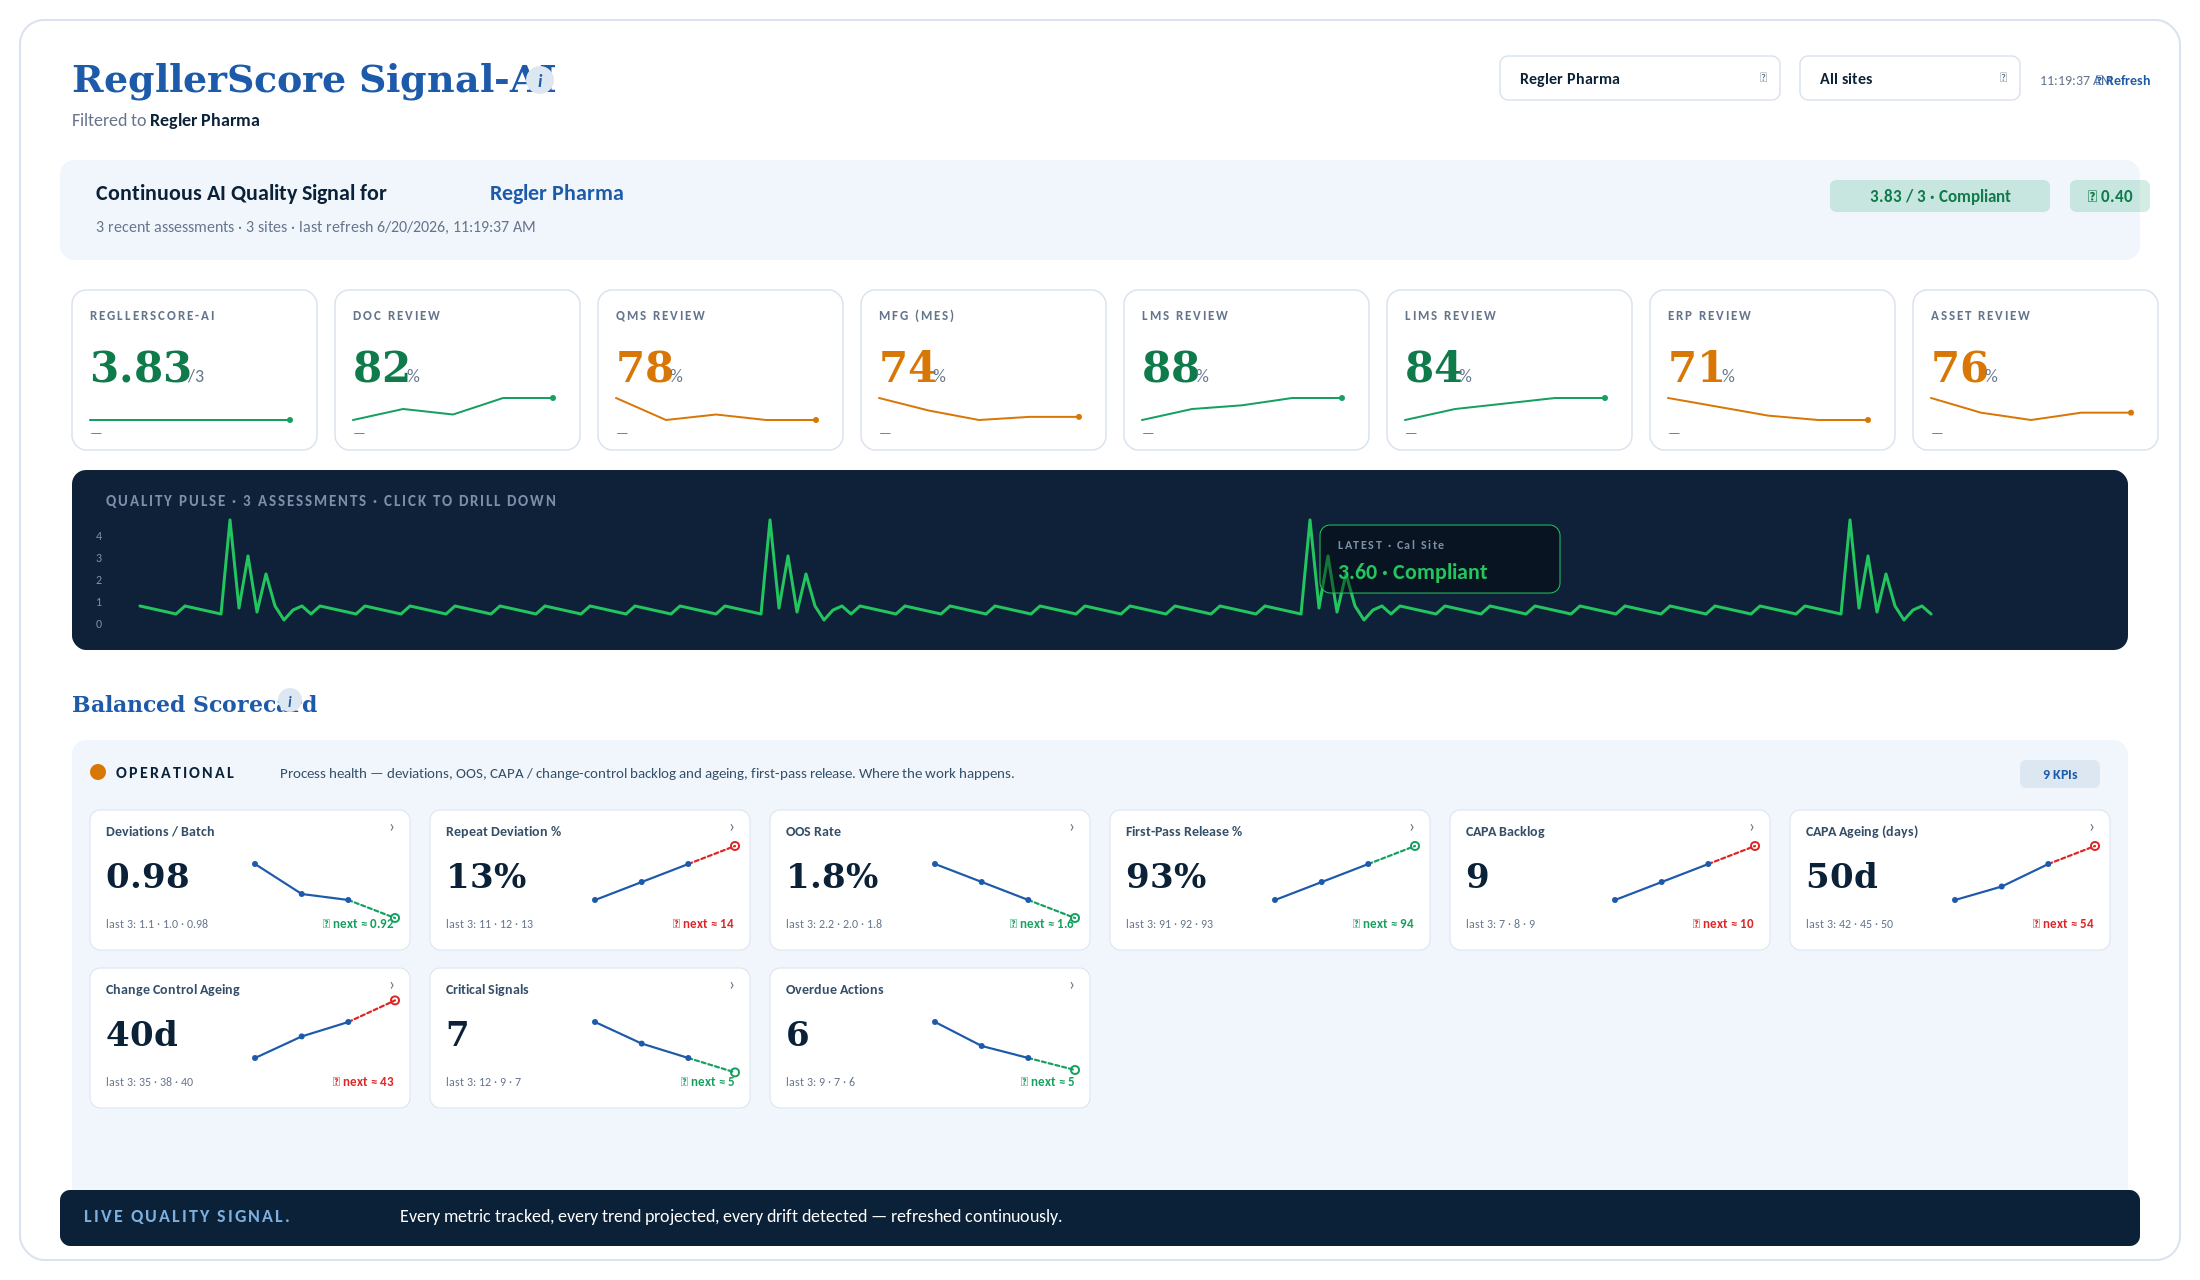Click the orange Operational status dot
Screen dimensions: 2200x1280
[x=98, y=772]
